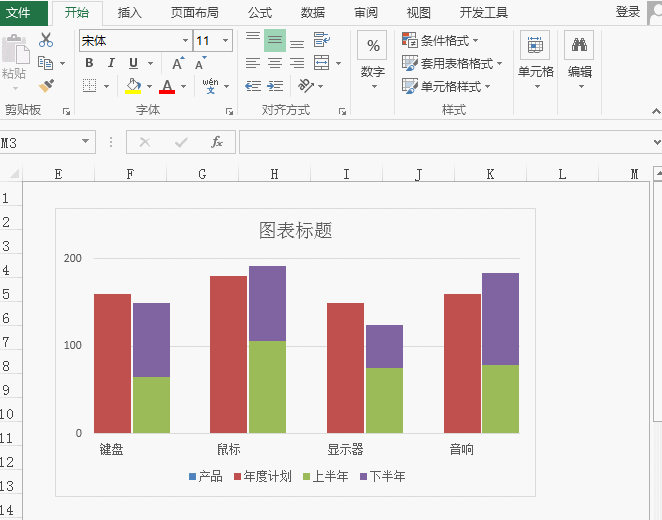The image size is (662, 520).
Task: Click the Merge and Center icon
Action: (x=322, y=63)
